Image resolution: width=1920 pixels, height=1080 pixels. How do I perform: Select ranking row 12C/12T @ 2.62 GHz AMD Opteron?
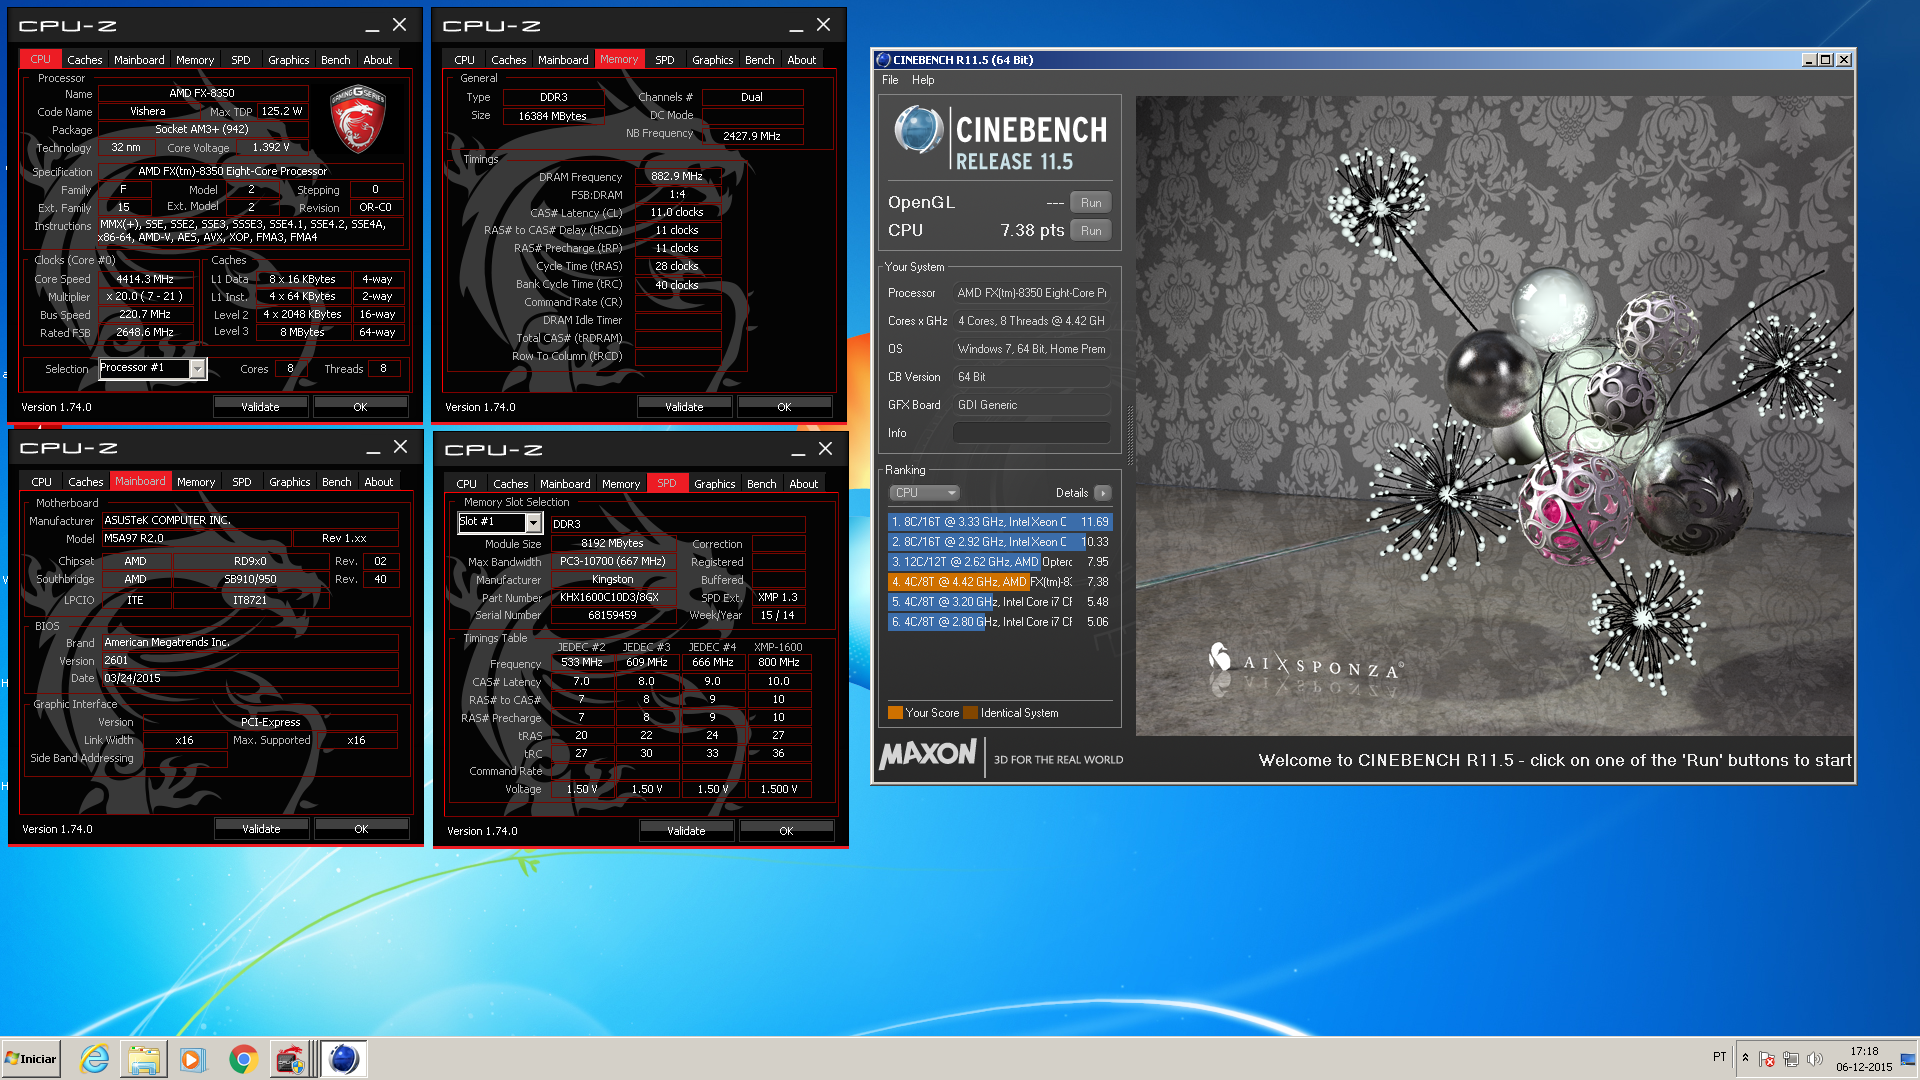pos(1000,562)
